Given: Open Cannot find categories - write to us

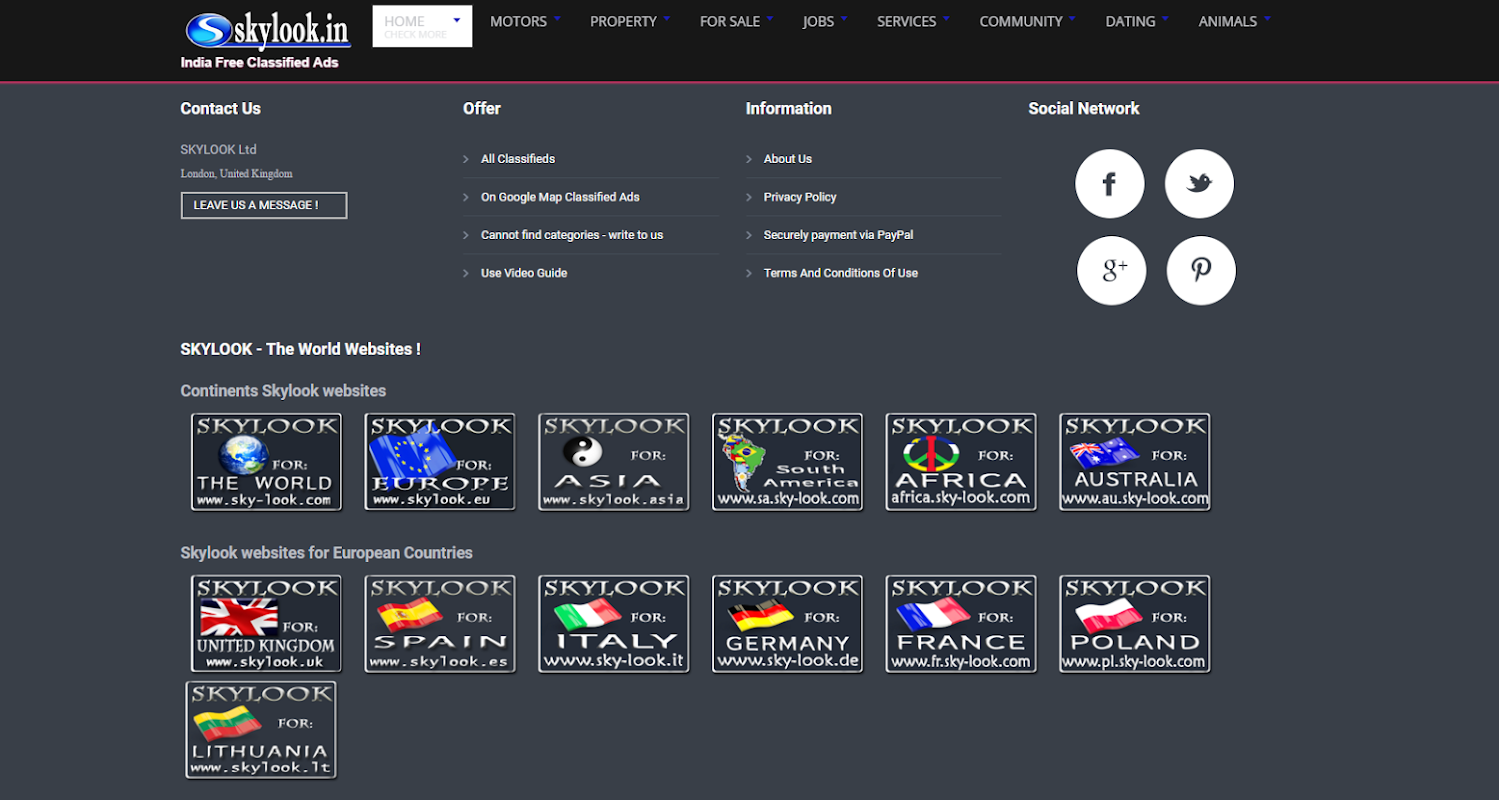Looking at the screenshot, I should pyautogui.click(x=572, y=235).
